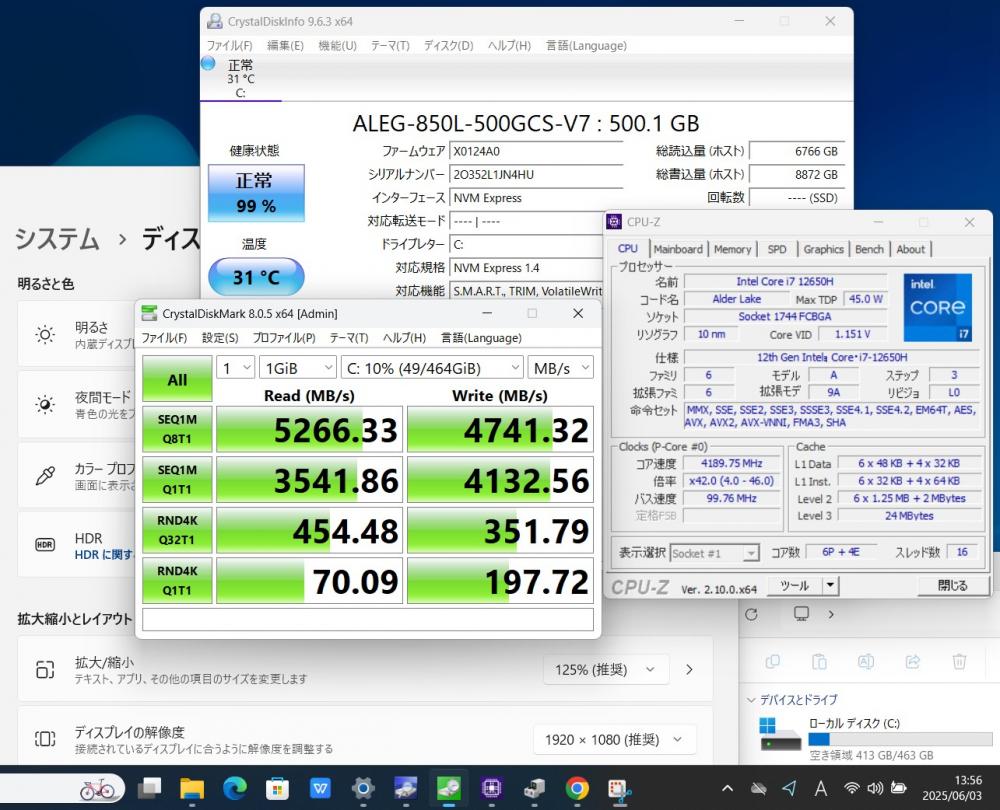Click the share icon in Explorer toolbar
1000x810 pixels.
912,661
